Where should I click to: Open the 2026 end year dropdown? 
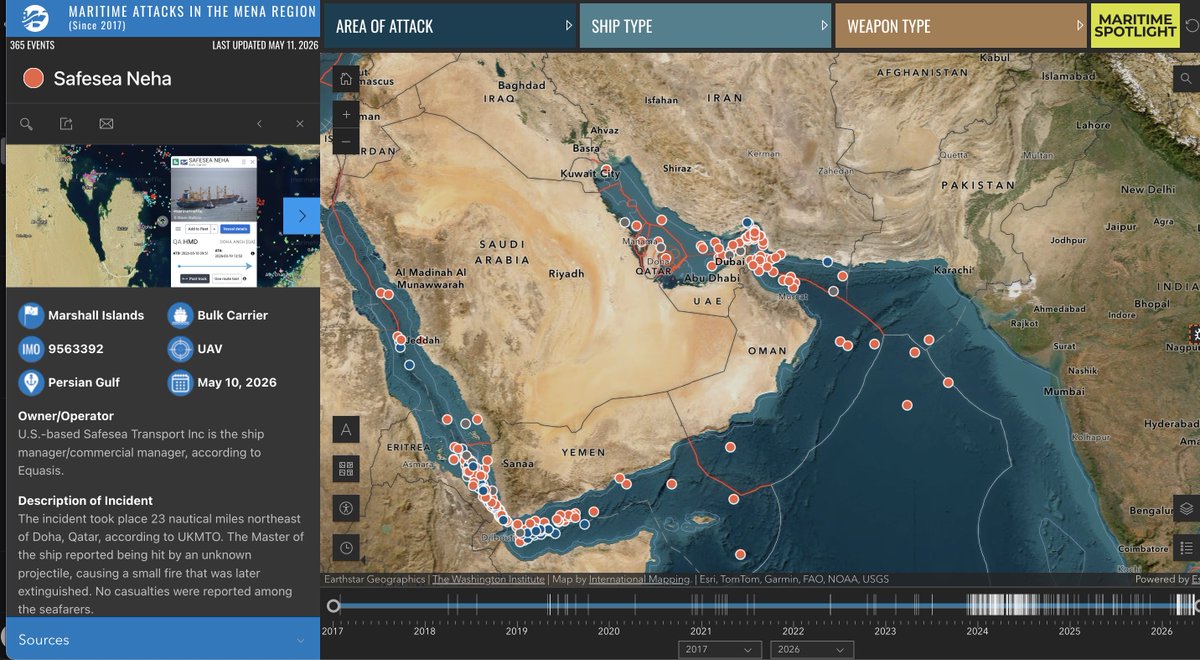[x=812, y=649]
